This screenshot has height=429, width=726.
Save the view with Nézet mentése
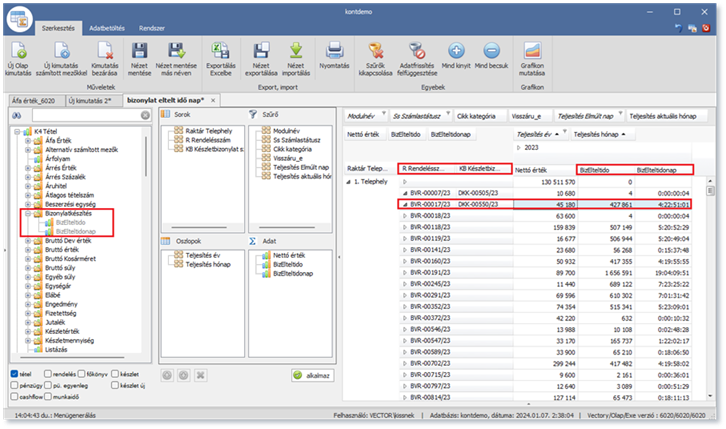[141, 50]
